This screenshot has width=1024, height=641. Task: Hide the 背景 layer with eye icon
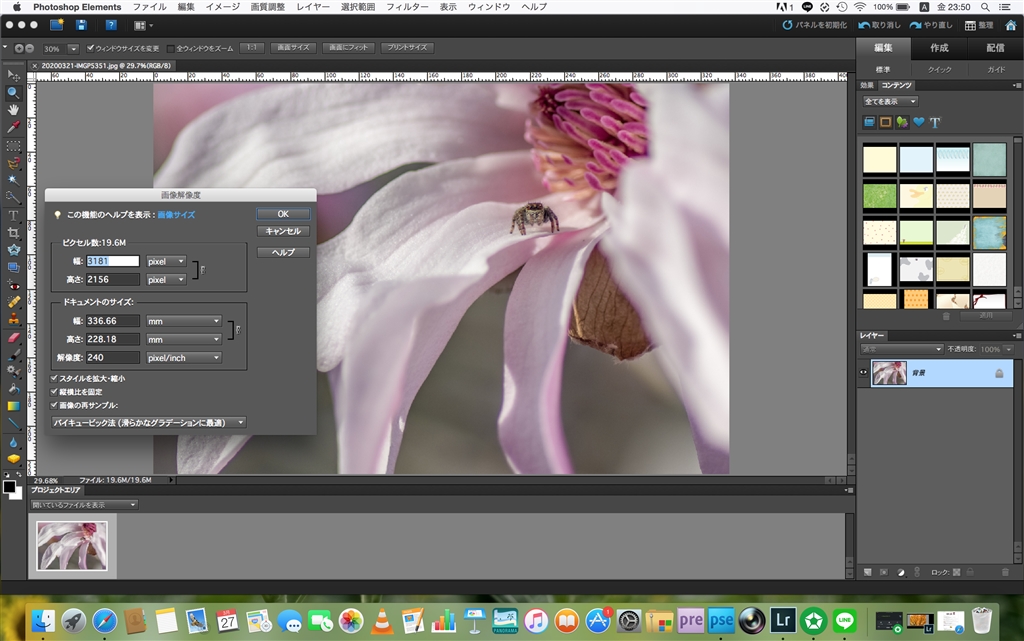864,372
